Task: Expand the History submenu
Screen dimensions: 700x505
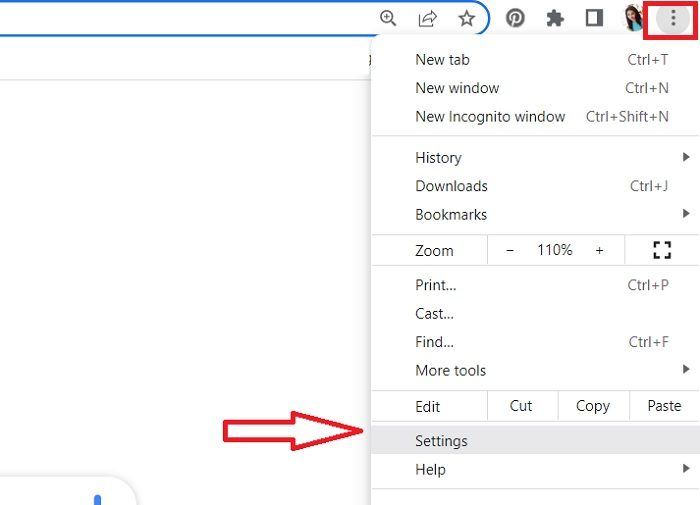Action: pyautogui.click(x=535, y=158)
